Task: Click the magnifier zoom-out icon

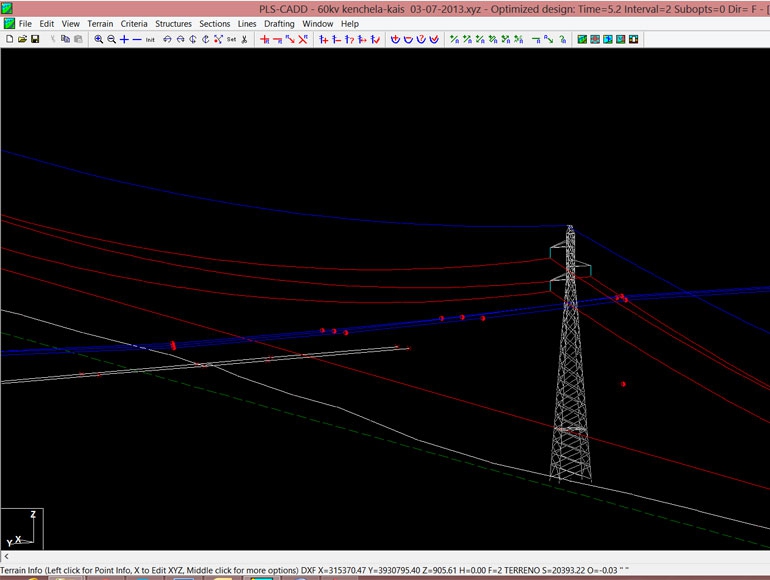Action: (111, 39)
